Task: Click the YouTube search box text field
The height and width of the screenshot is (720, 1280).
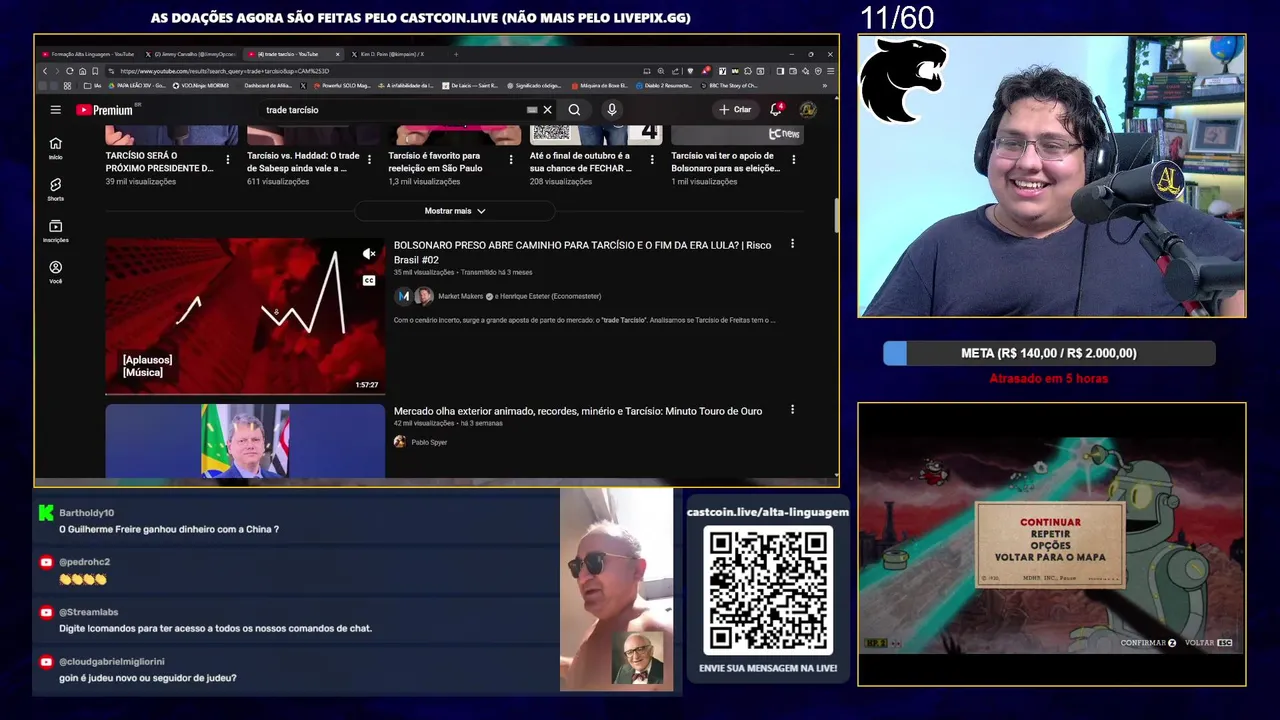Action: (395, 110)
